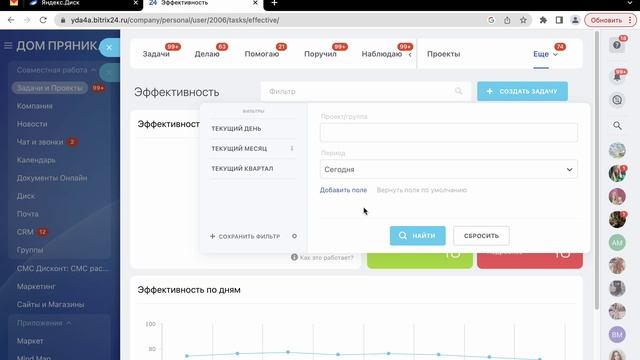Click the page vertical scrollbar
This screenshot has height=360, width=640.
click(597, 171)
